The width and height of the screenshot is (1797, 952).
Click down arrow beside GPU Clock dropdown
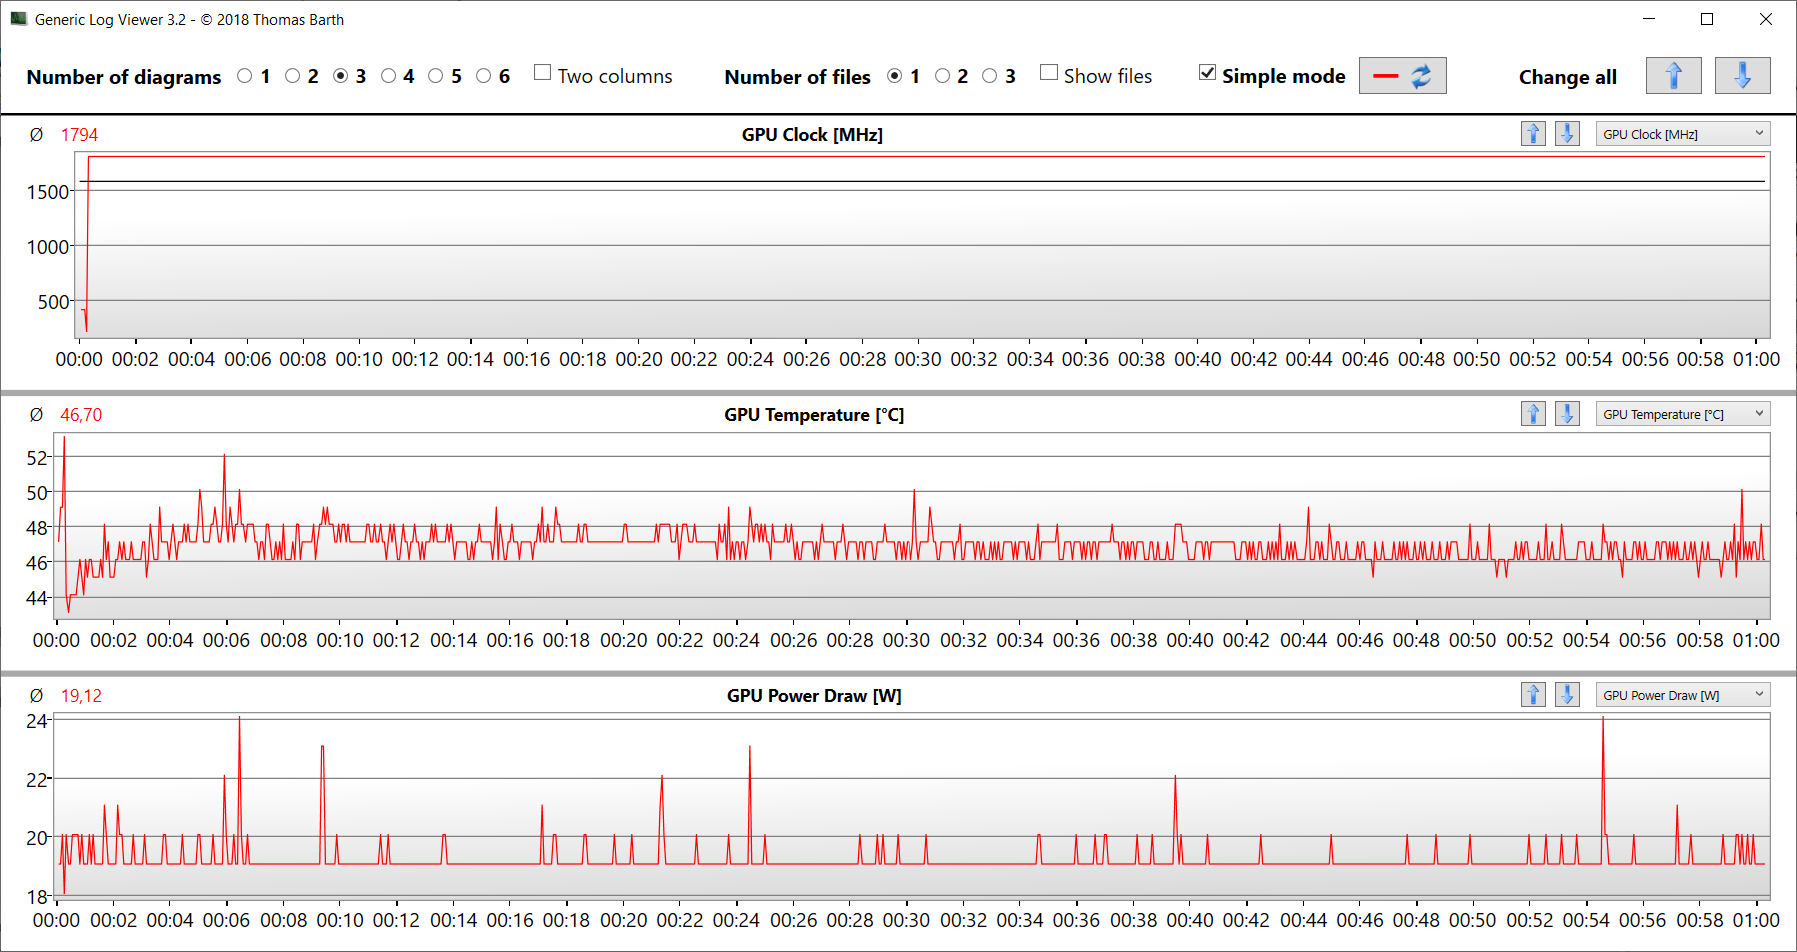1567,134
